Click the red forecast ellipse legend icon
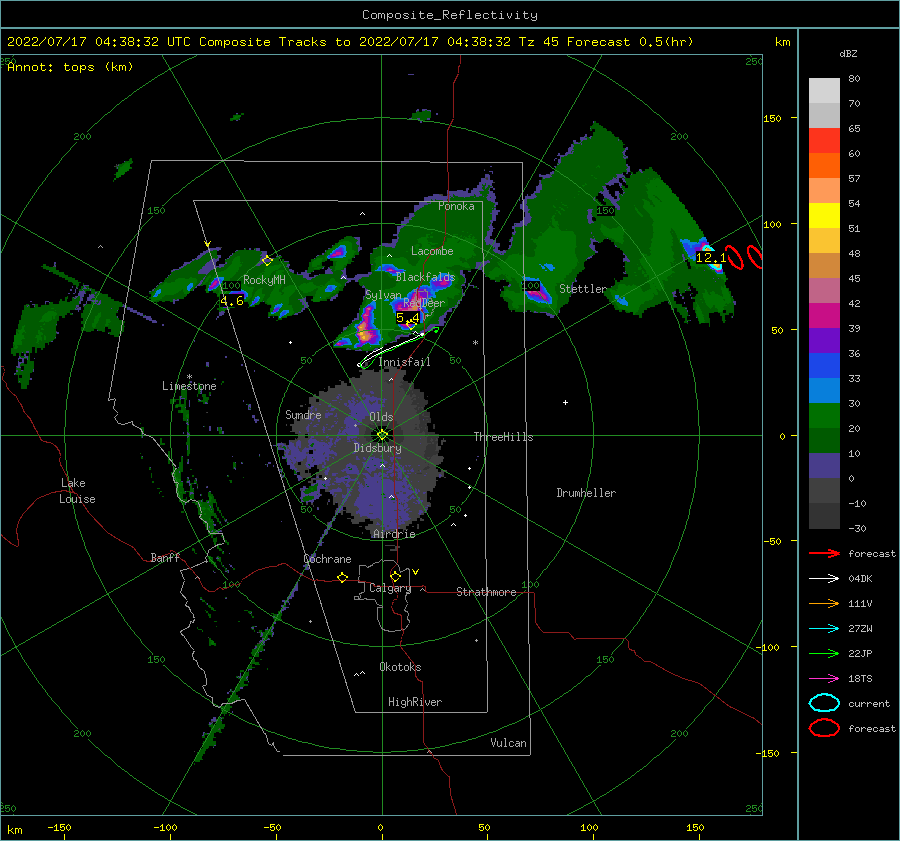The height and width of the screenshot is (841, 900). click(824, 728)
